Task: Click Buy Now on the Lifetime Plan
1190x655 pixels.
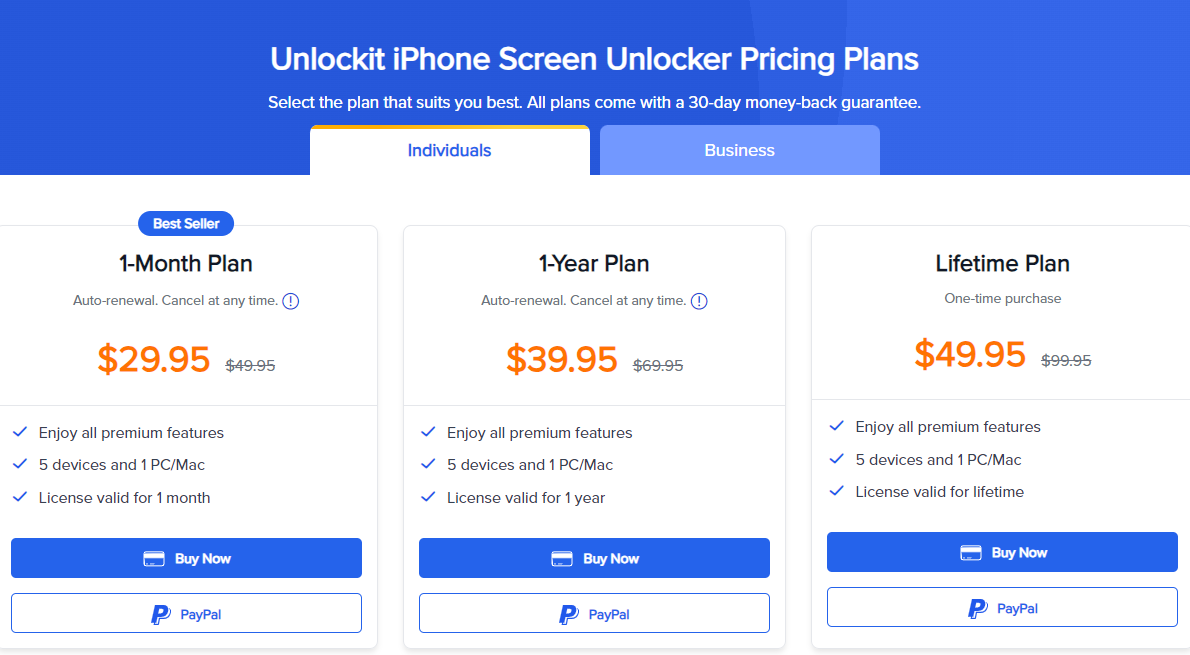Action: click(1002, 552)
